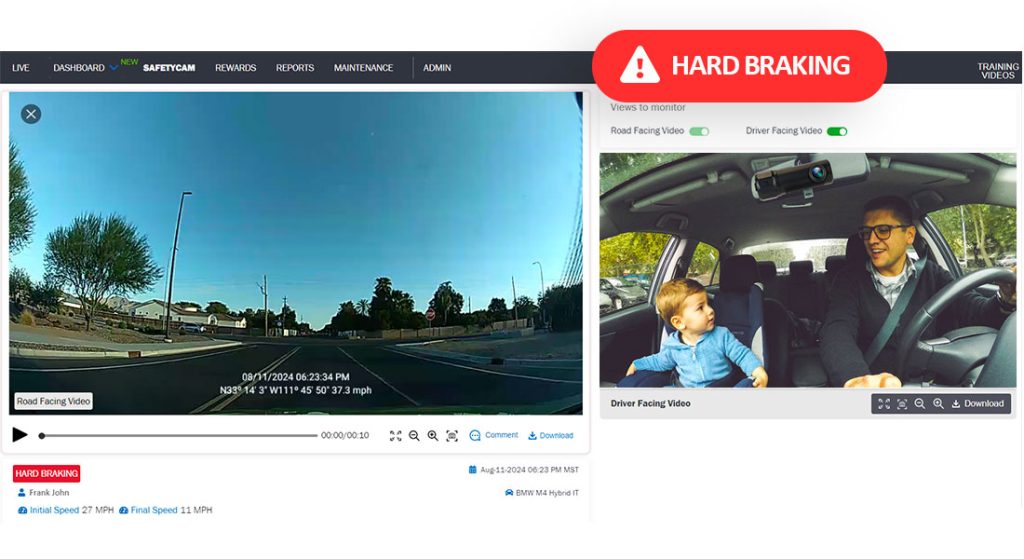
Task: Select the Final Speed label
Action: point(153,511)
